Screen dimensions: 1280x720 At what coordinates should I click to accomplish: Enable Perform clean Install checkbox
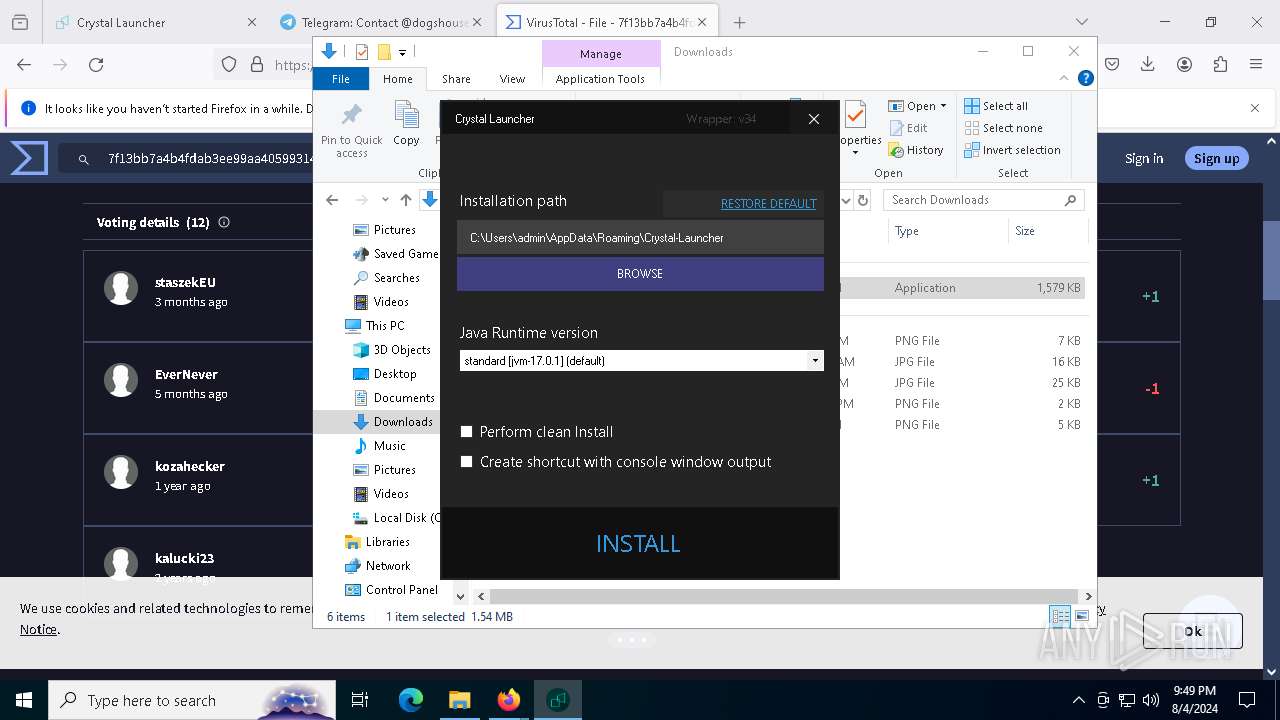pos(466,432)
